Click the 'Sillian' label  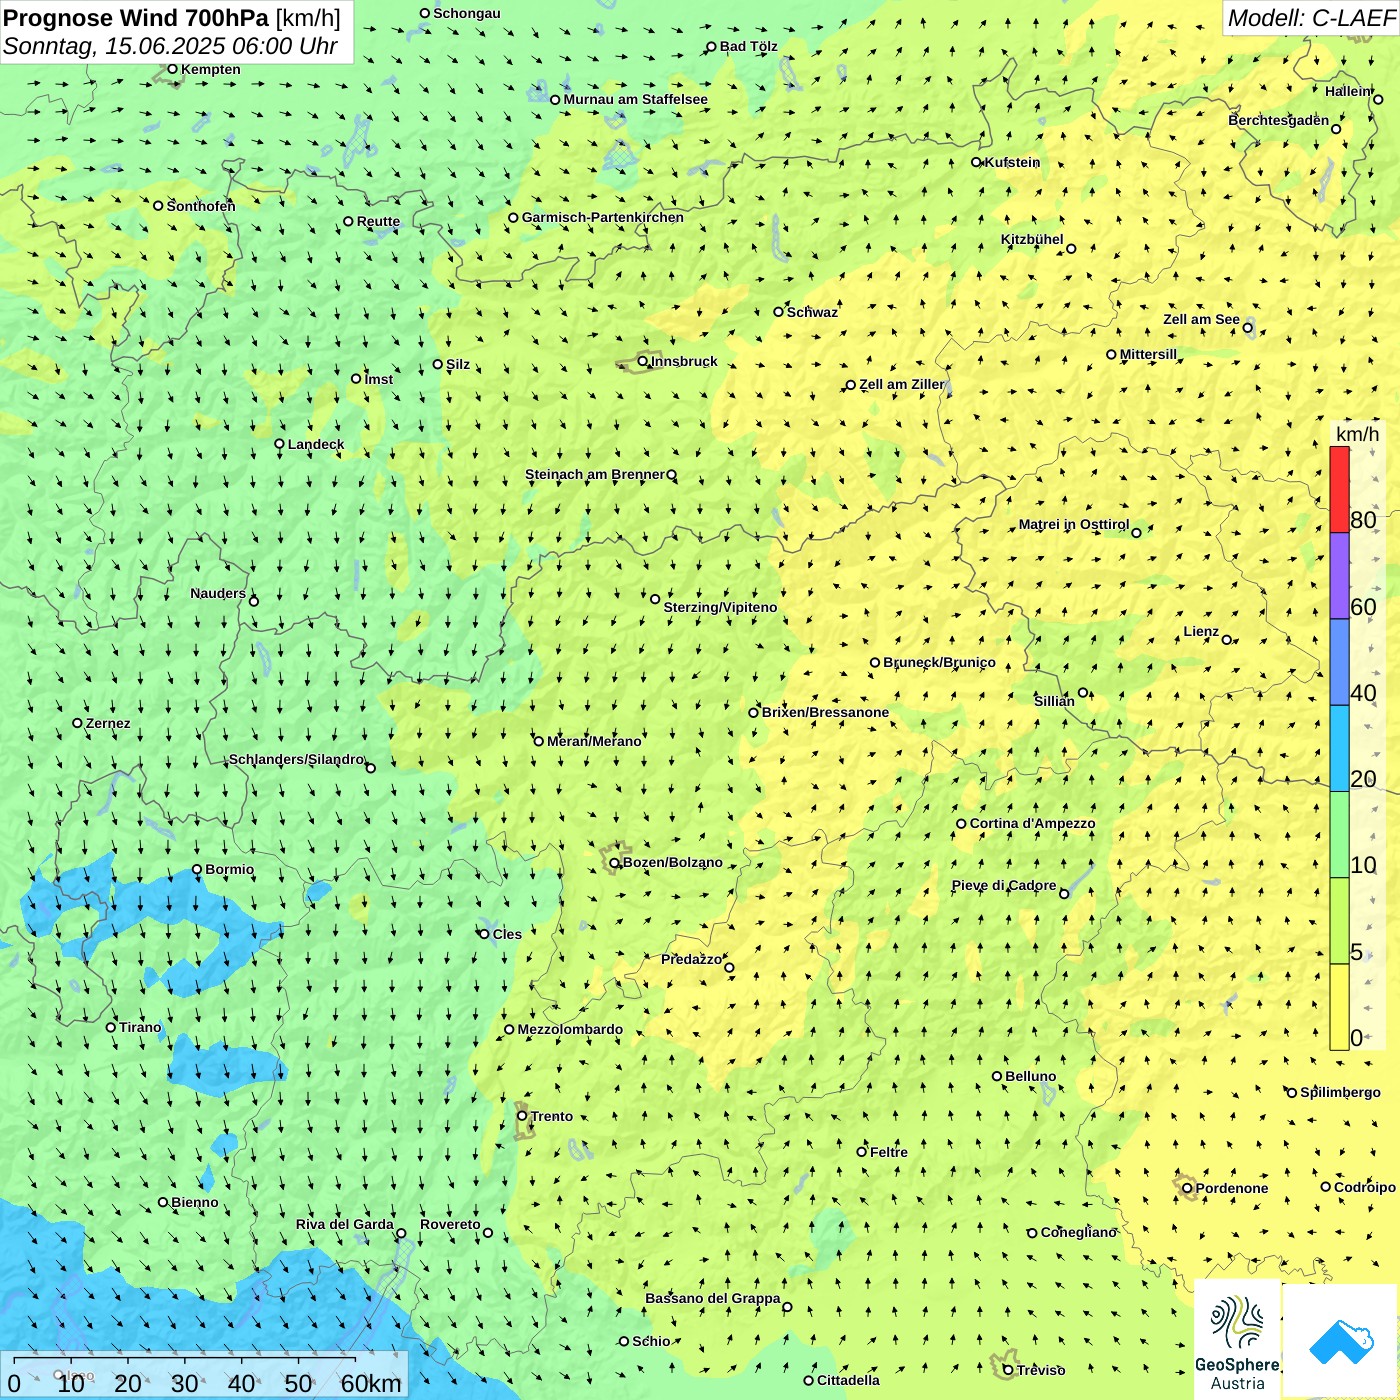tap(1054, 701)
